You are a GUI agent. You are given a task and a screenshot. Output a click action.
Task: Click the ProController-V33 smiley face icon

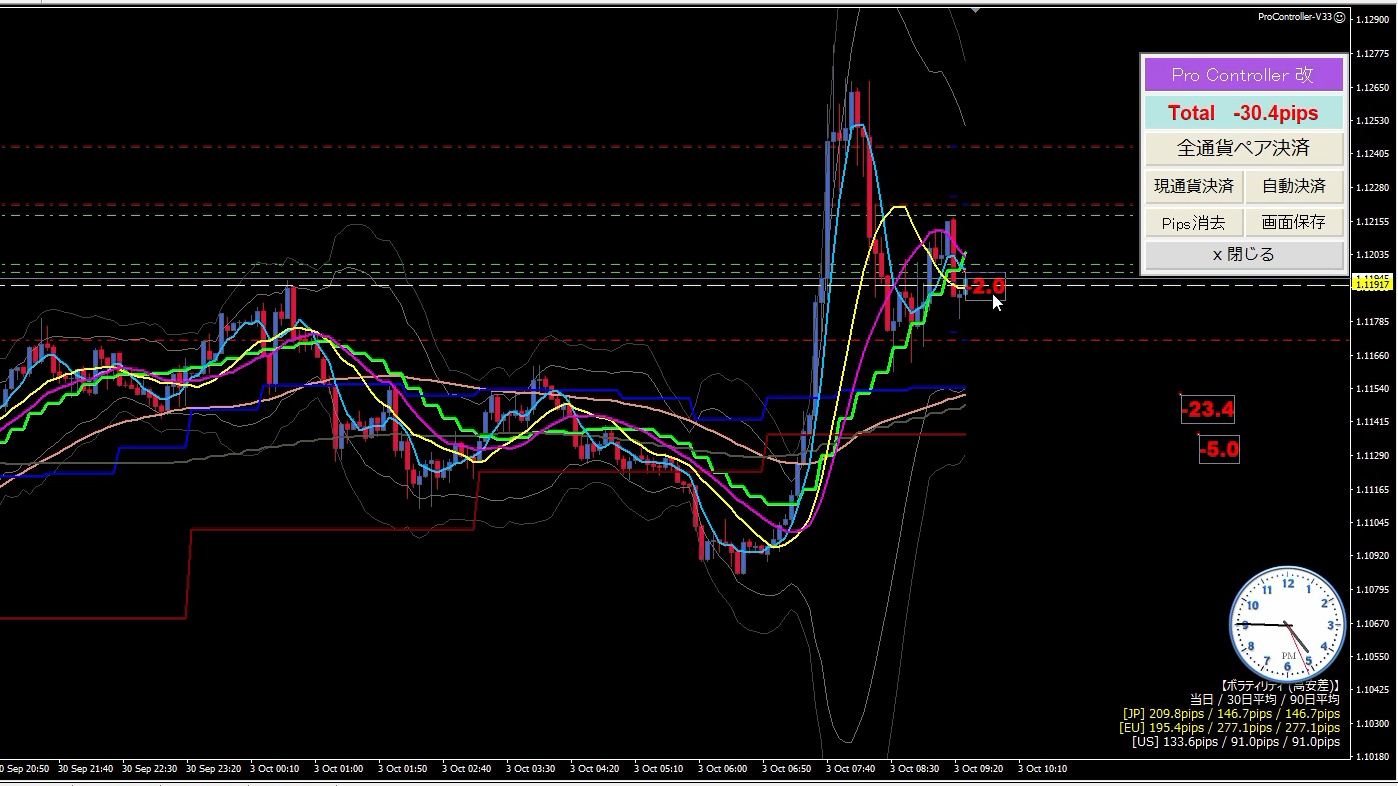(1339, 17)
